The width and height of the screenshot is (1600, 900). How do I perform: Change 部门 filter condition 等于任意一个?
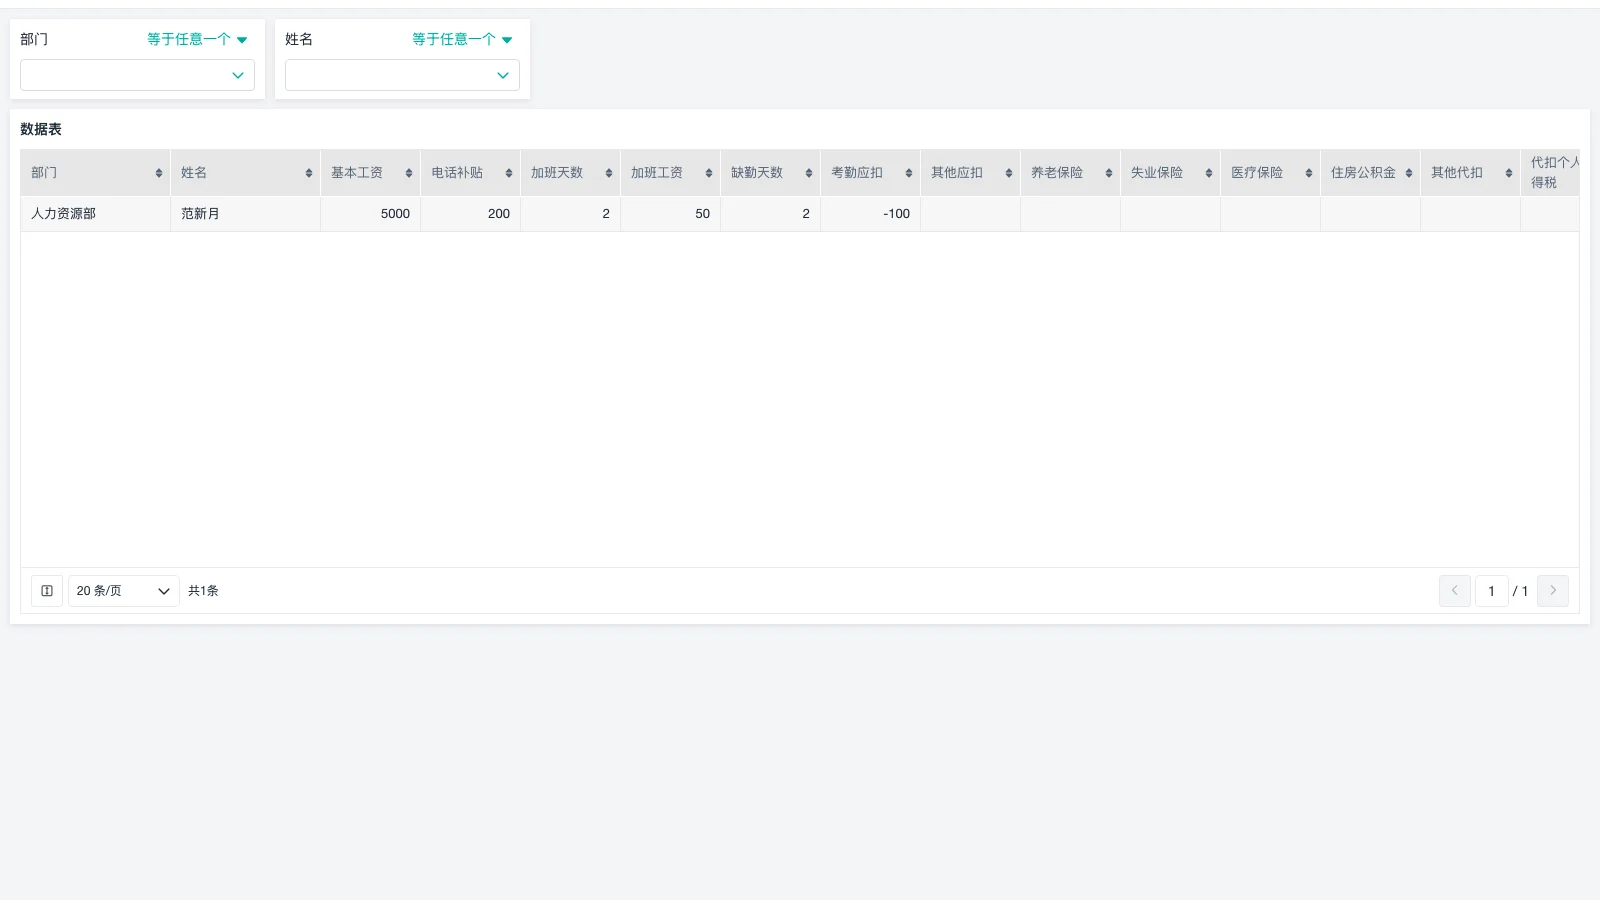(197, 39)
